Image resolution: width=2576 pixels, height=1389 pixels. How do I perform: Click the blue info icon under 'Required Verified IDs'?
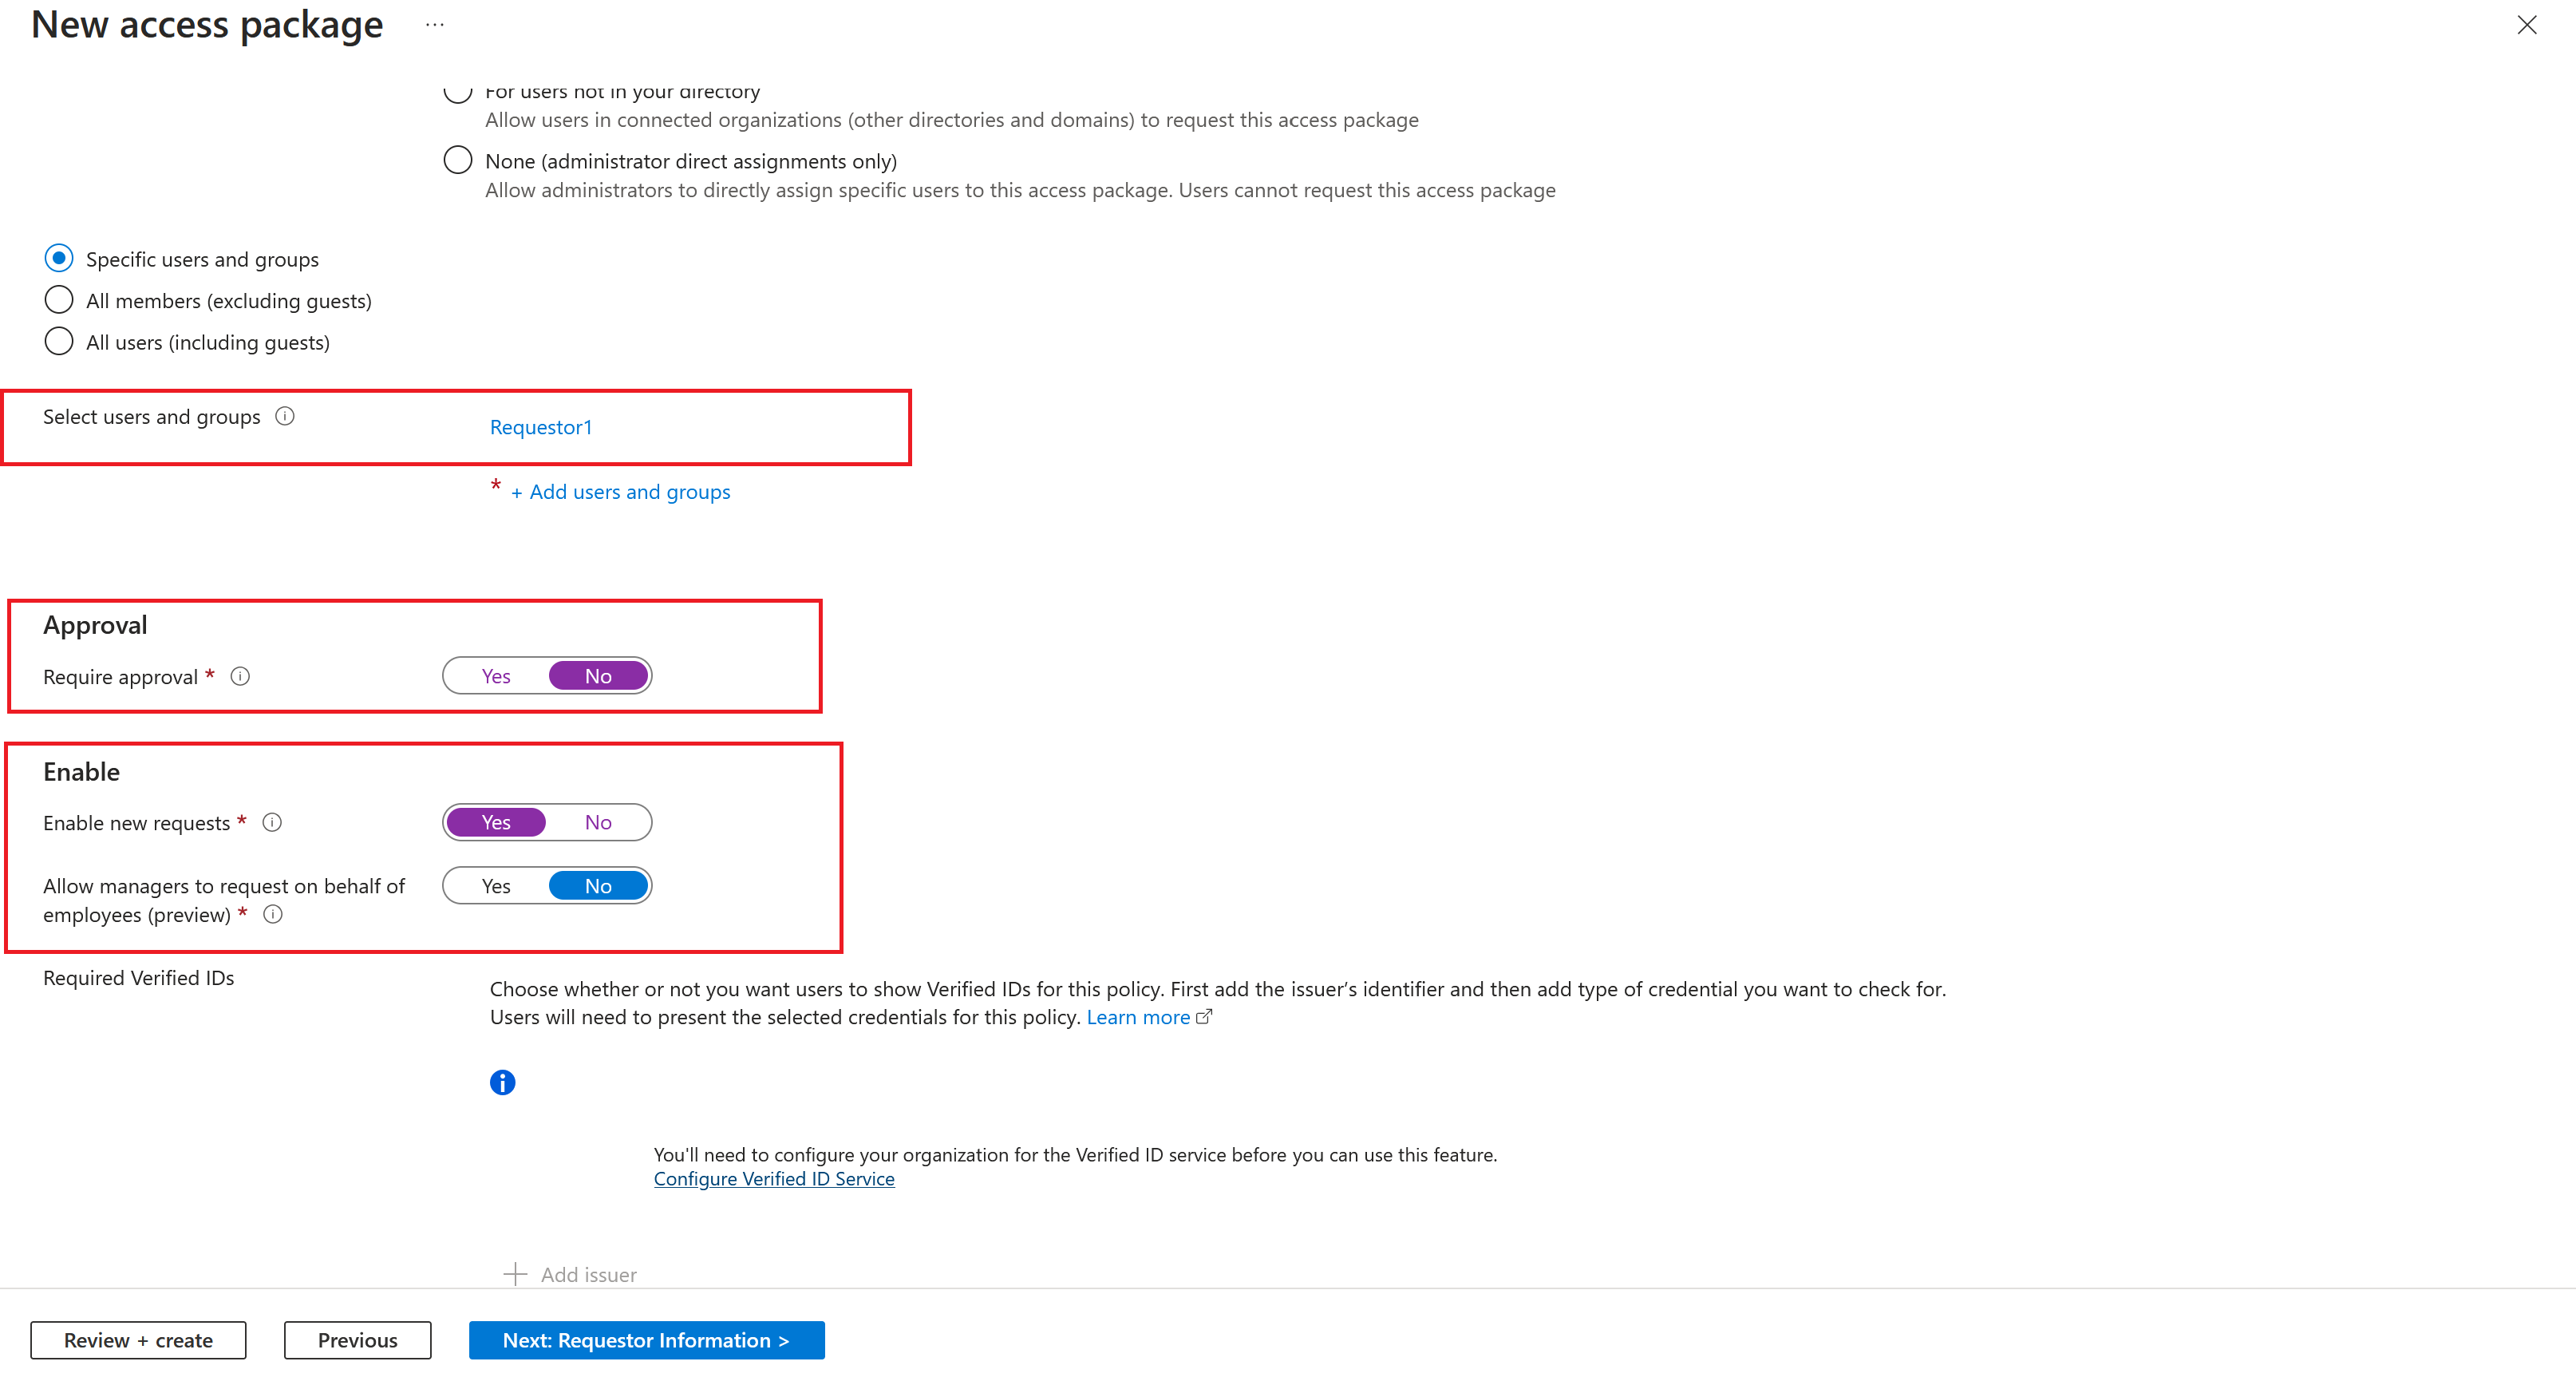501,1081
